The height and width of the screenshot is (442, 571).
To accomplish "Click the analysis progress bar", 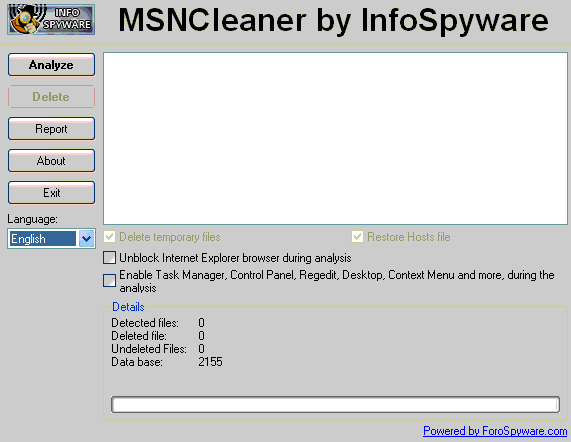I will tap(335, 404).
